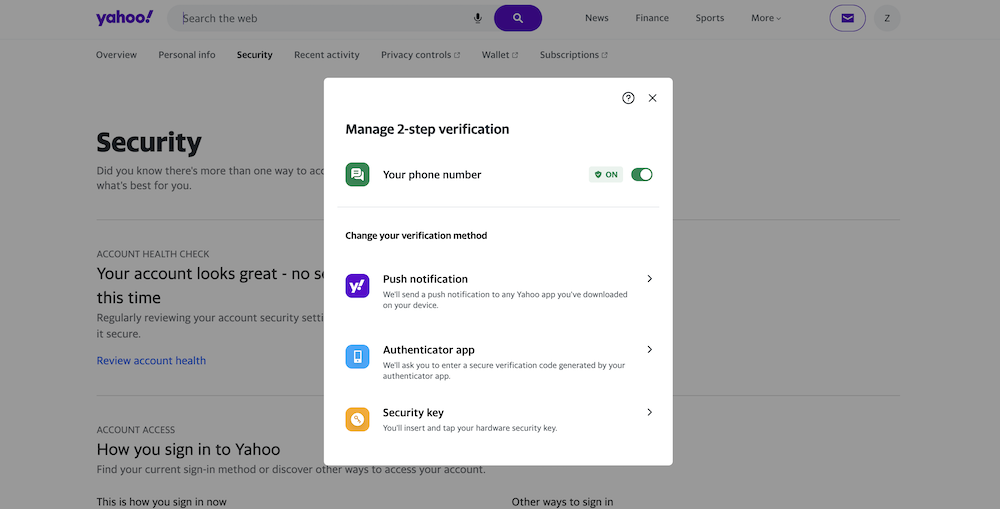Expand the Push notification chevron
Screen dimensions: 1000x509
click(649, 279)
